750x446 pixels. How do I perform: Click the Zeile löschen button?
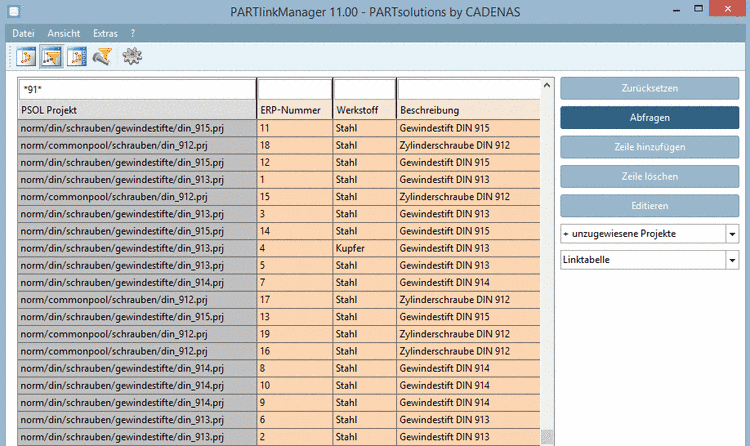650,177
